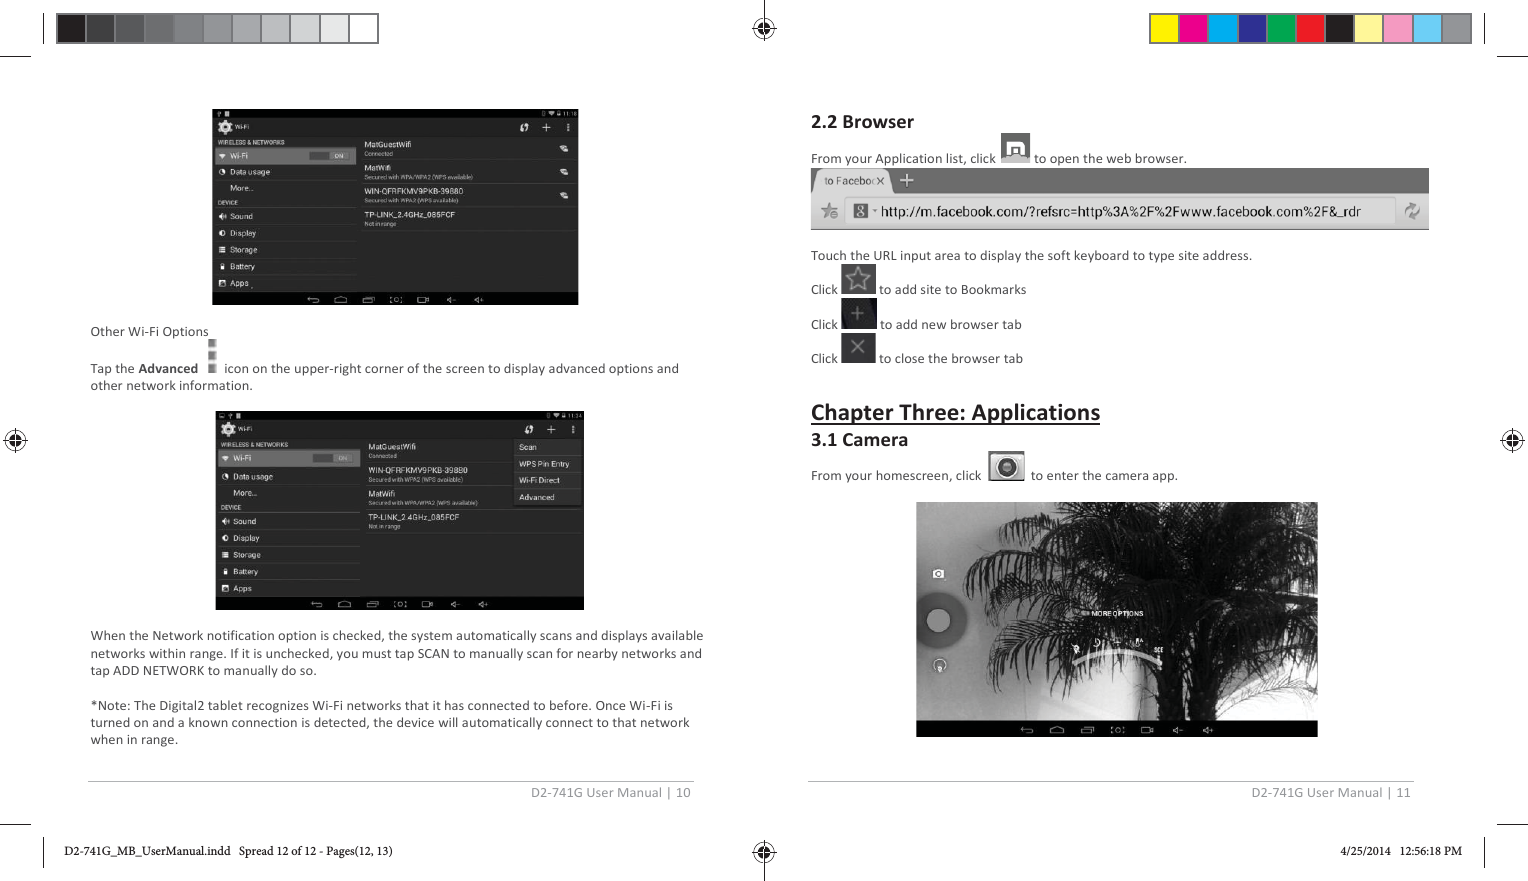The image size is (1528, 881).
Task: Tap the volume up icon in the 11:24 screenshot's nav bar
Action: pos(482,604)
